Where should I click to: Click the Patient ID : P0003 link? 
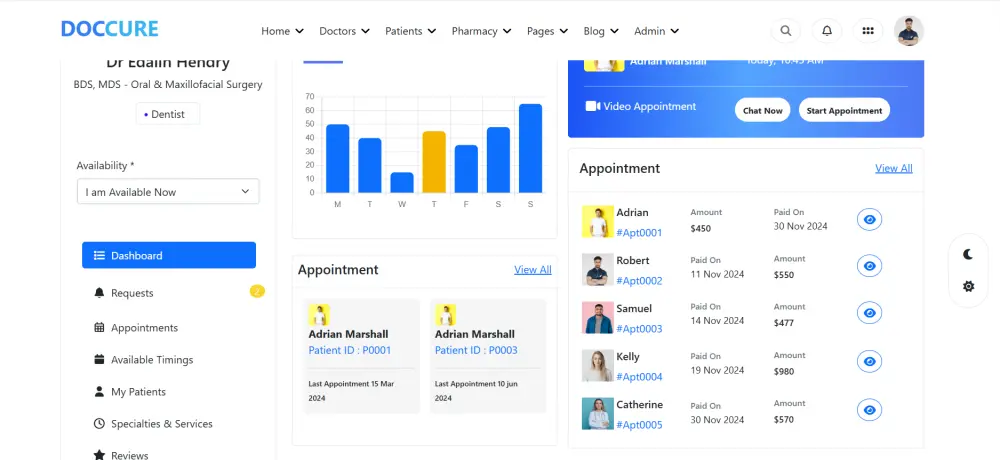tap(476, 350)
